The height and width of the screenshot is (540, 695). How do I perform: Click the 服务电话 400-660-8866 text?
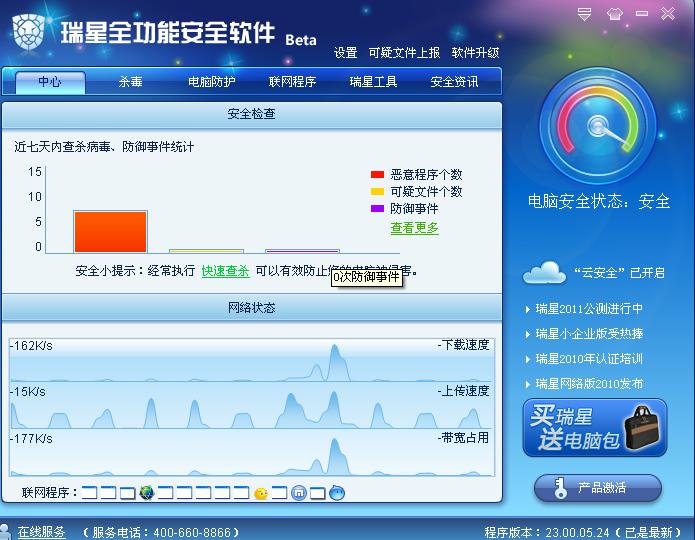tap(161, 532)
